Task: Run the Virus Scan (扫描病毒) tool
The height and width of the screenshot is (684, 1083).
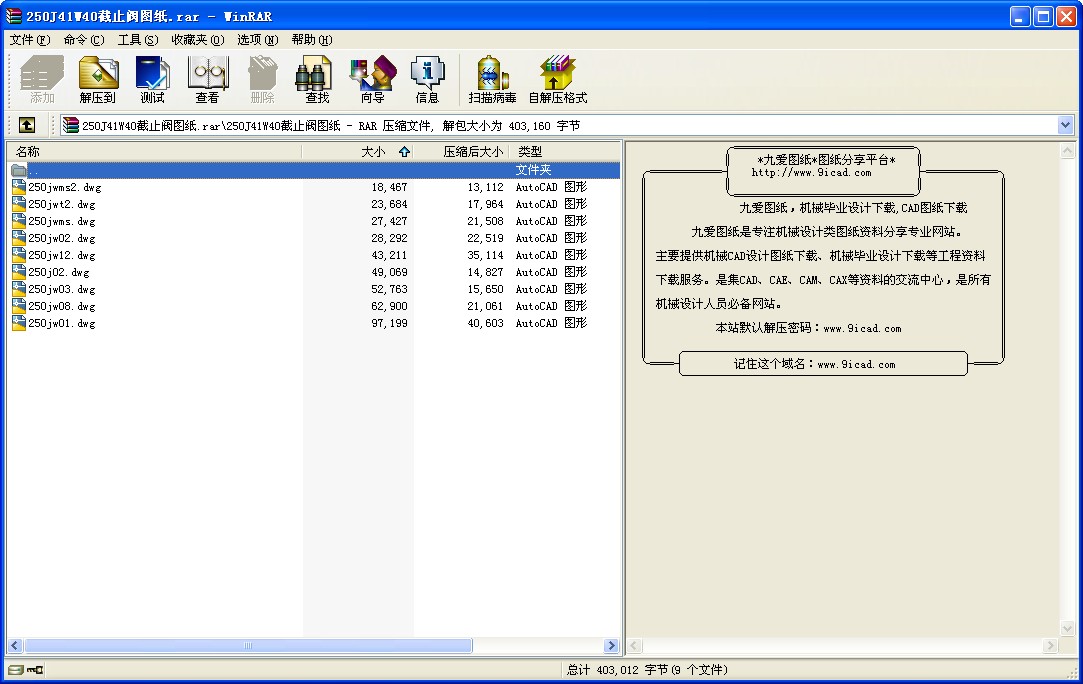Action: (x=492, y=79)
